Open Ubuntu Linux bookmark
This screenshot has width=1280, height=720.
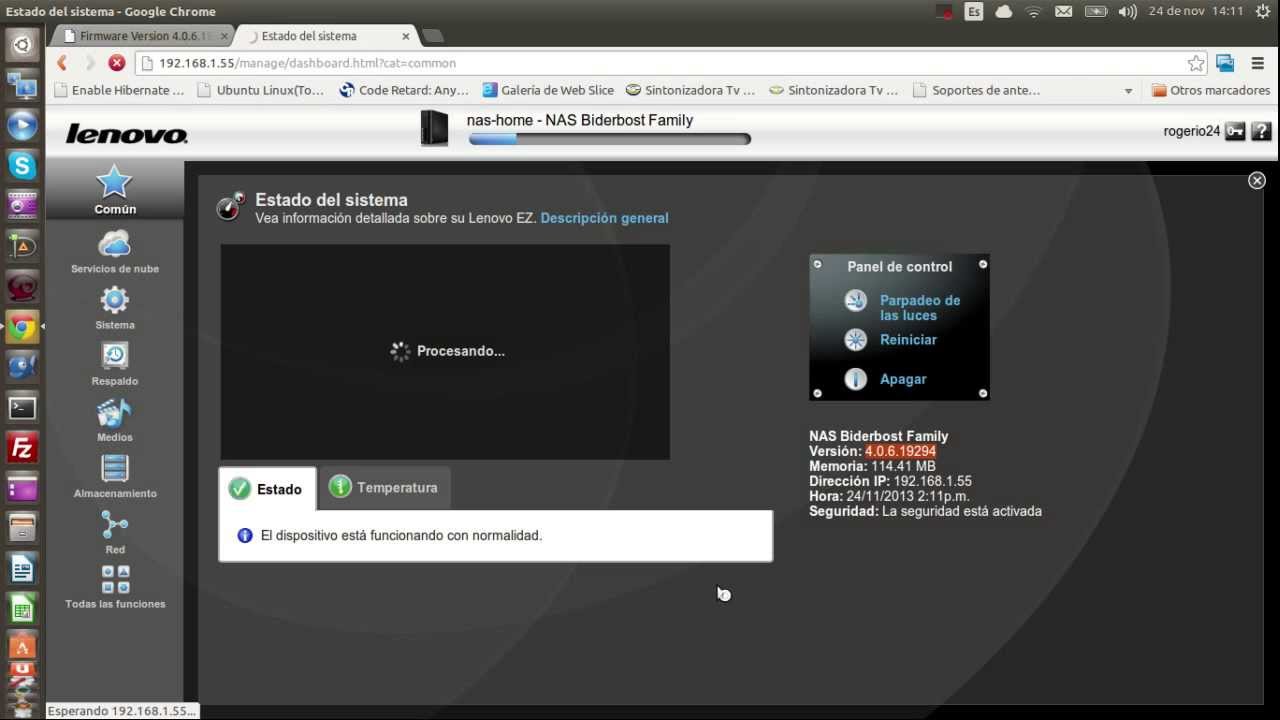[261, 90]
